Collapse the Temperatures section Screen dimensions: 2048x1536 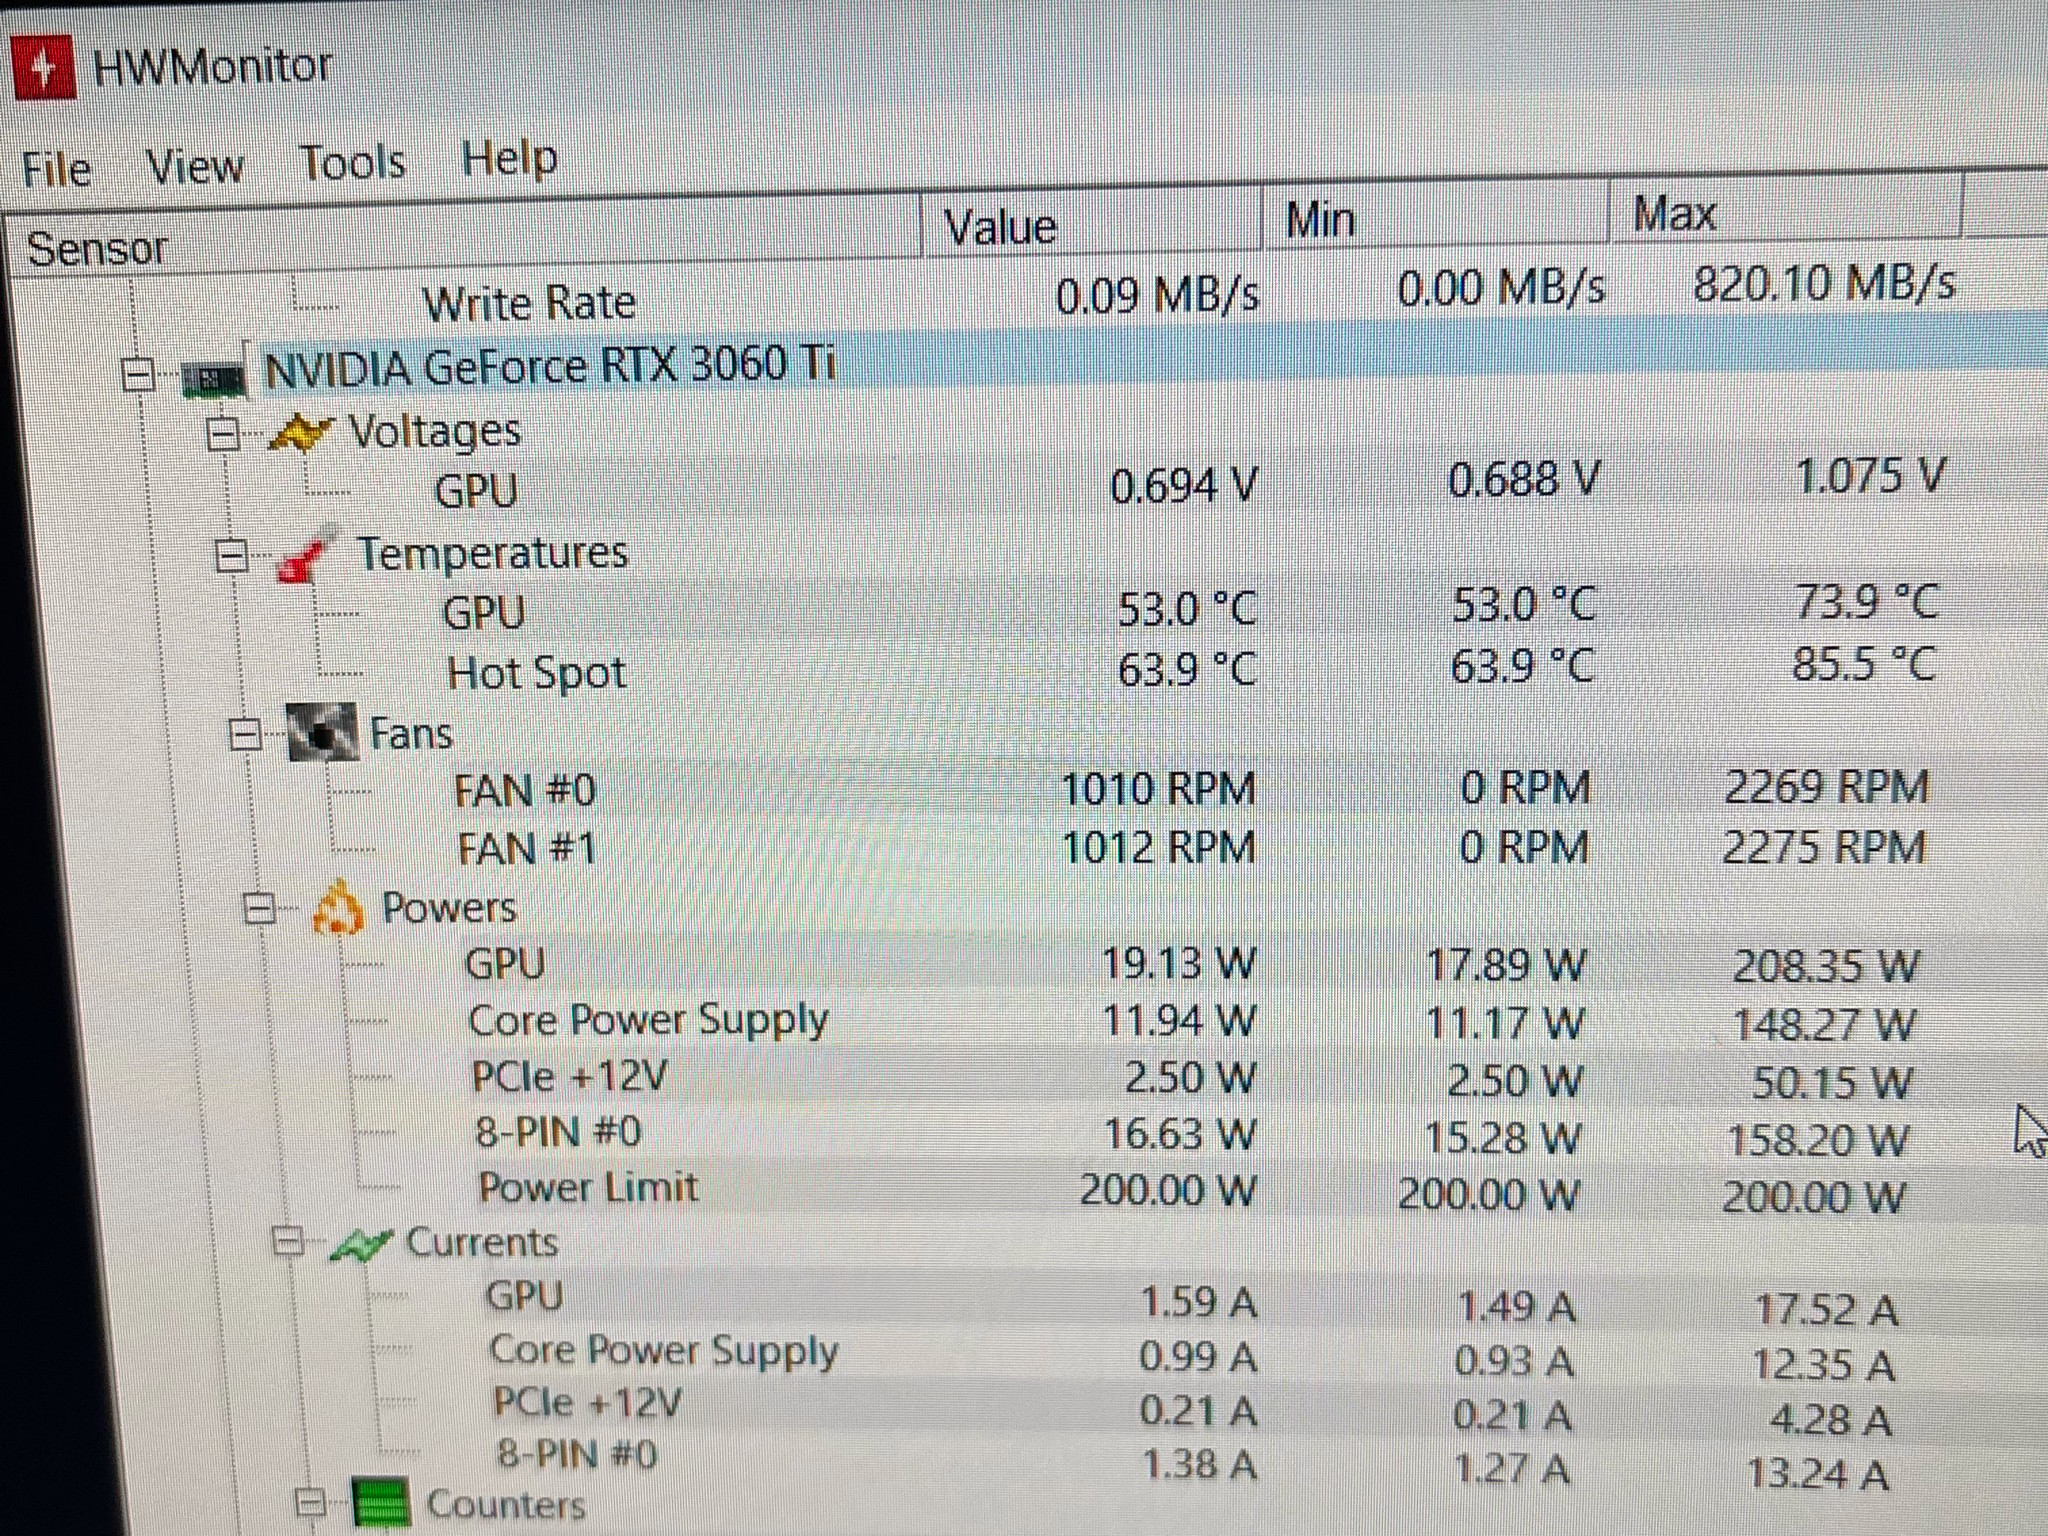232,556
